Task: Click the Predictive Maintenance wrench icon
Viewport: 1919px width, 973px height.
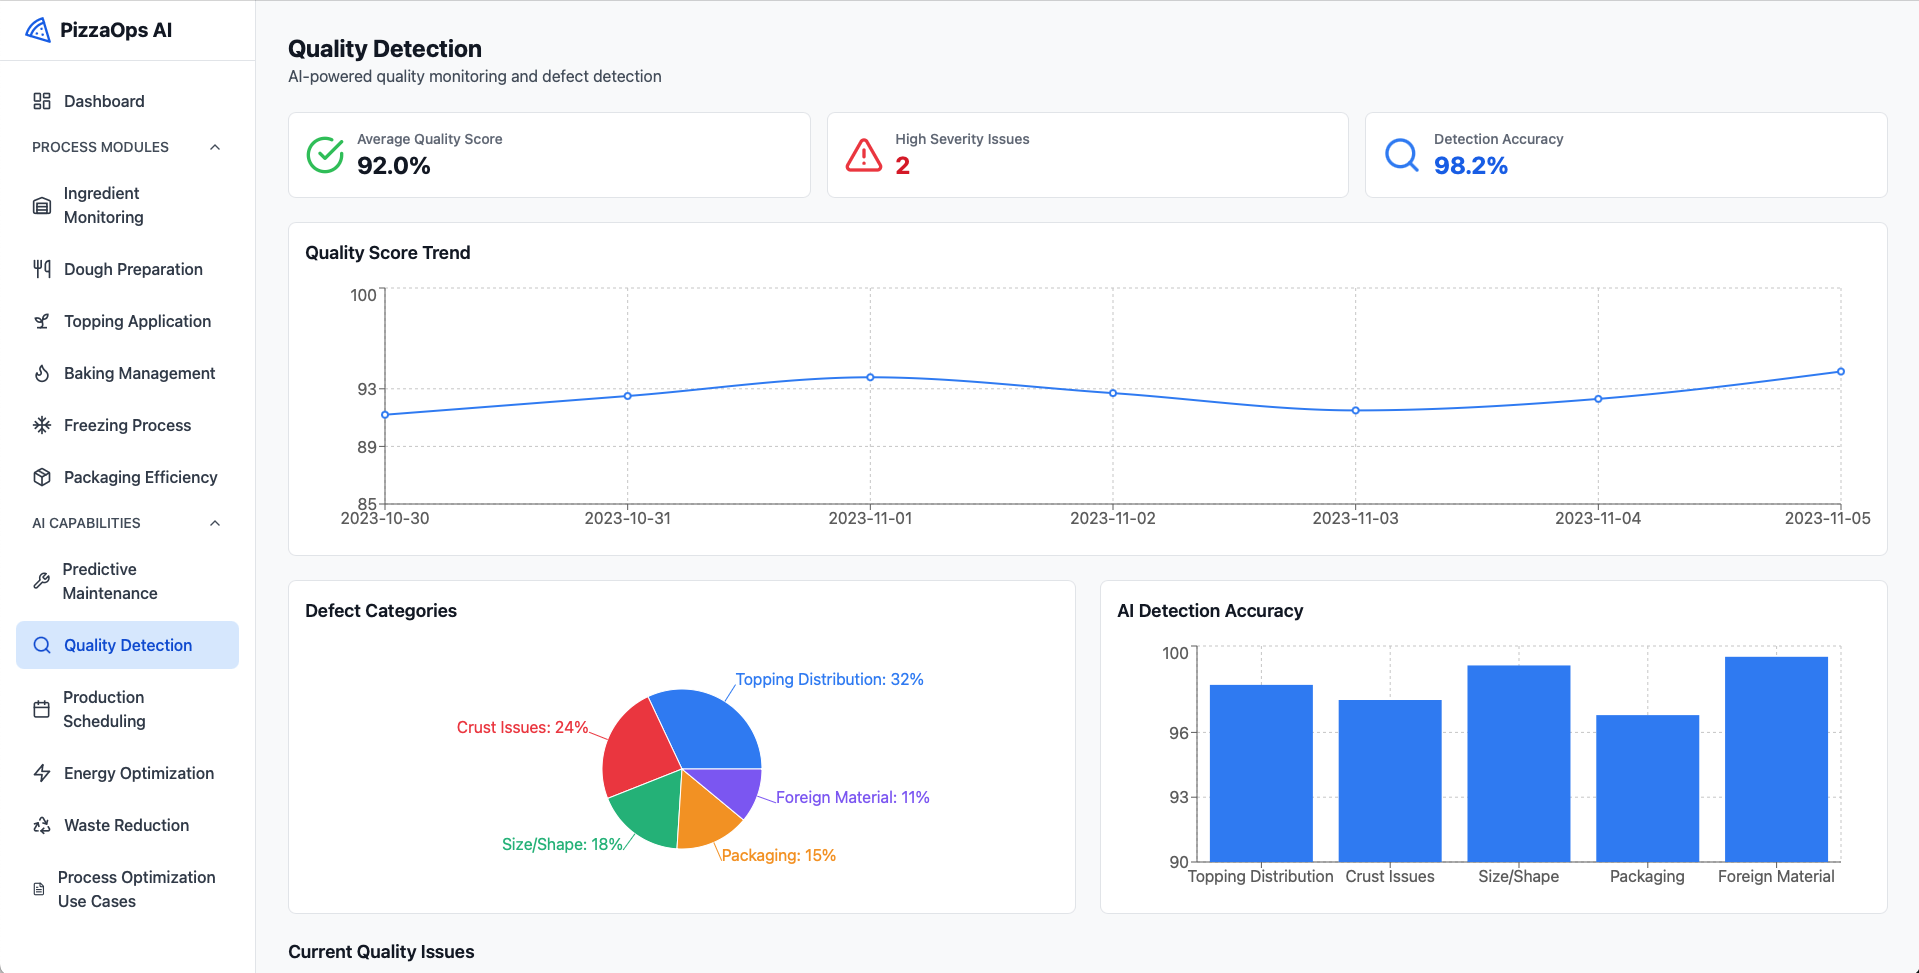Action: click(x=41, y=581)
